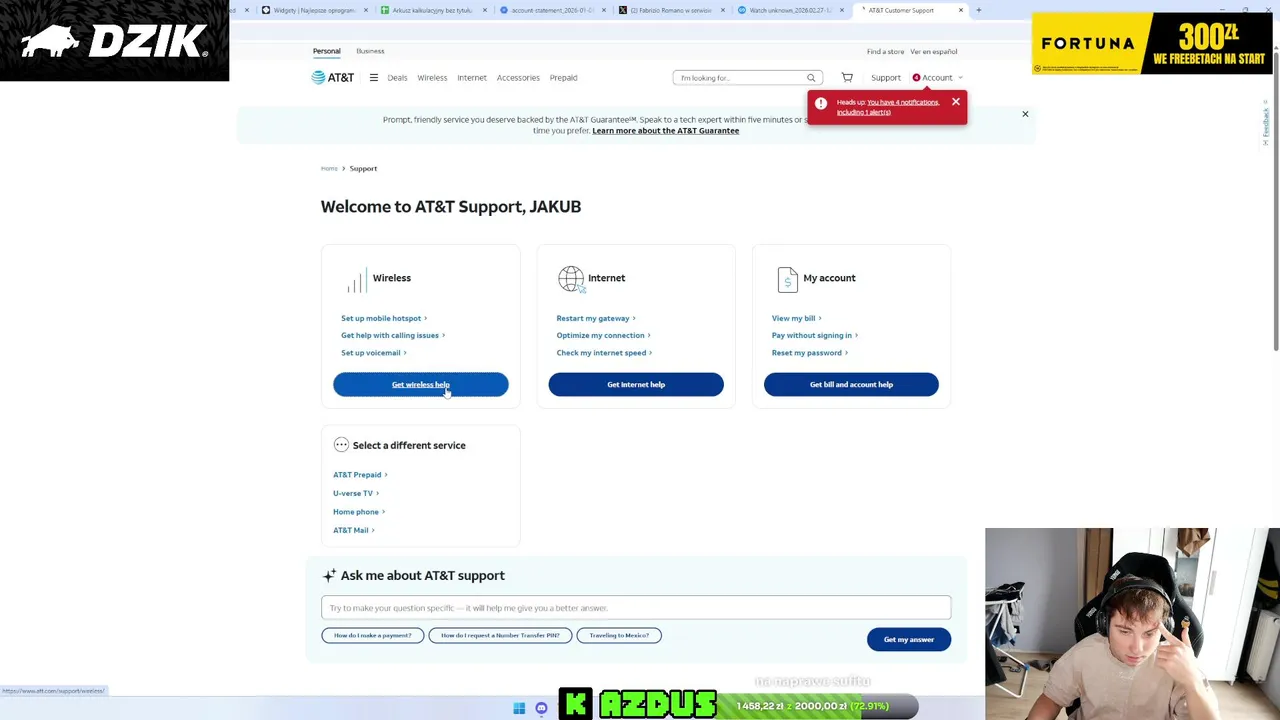Click the Select a different service icon
1280x720 pixels.
pos(341,445)
